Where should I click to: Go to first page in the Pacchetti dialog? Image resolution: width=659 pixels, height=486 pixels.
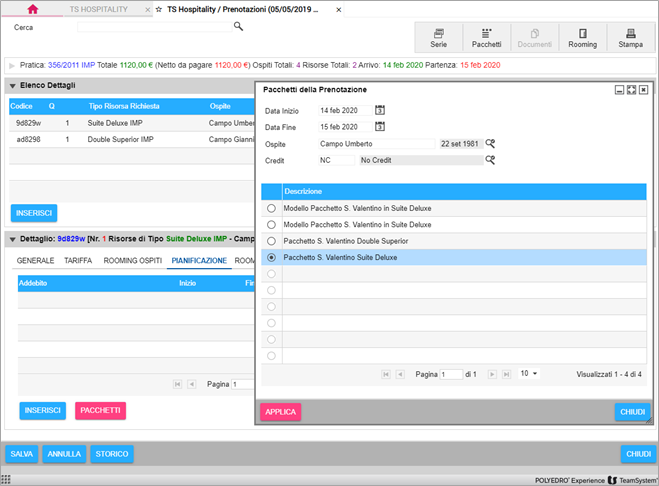tap(386, 374)
